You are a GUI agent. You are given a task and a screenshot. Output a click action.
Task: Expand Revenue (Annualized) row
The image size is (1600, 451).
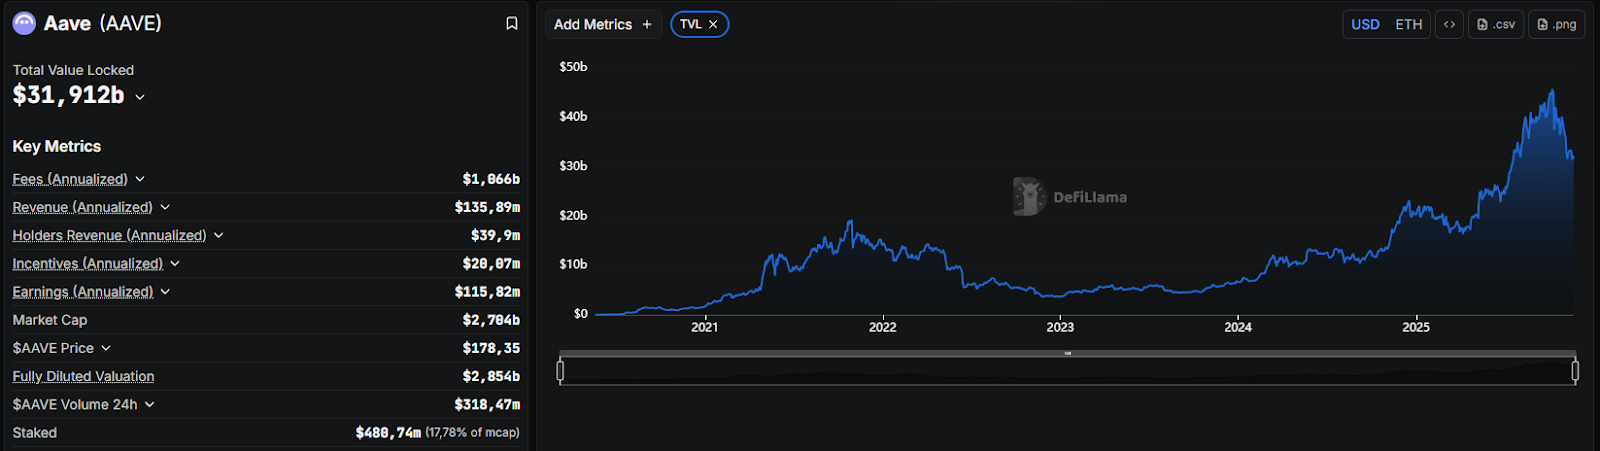click(165, 207)
